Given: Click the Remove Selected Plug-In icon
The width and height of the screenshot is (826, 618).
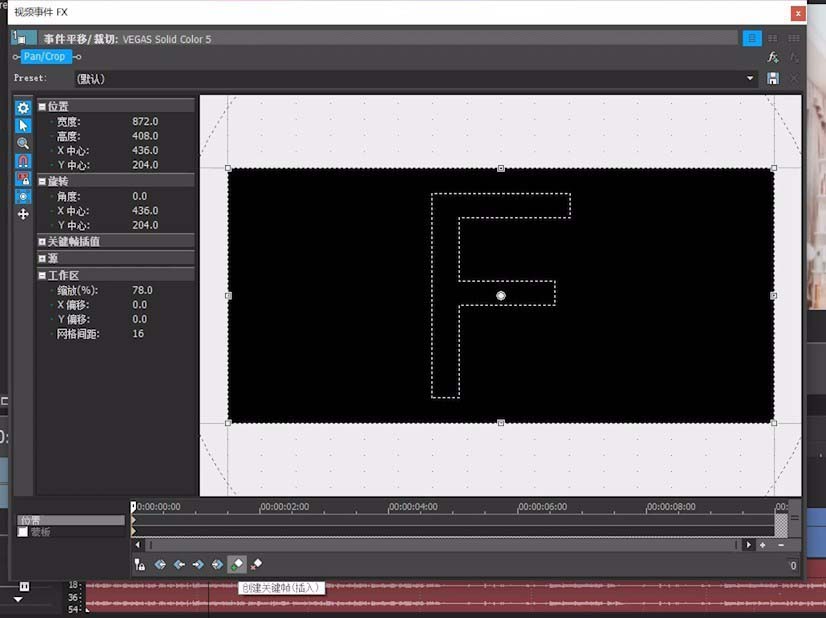Looking at the screenshot, I should 794,57.
